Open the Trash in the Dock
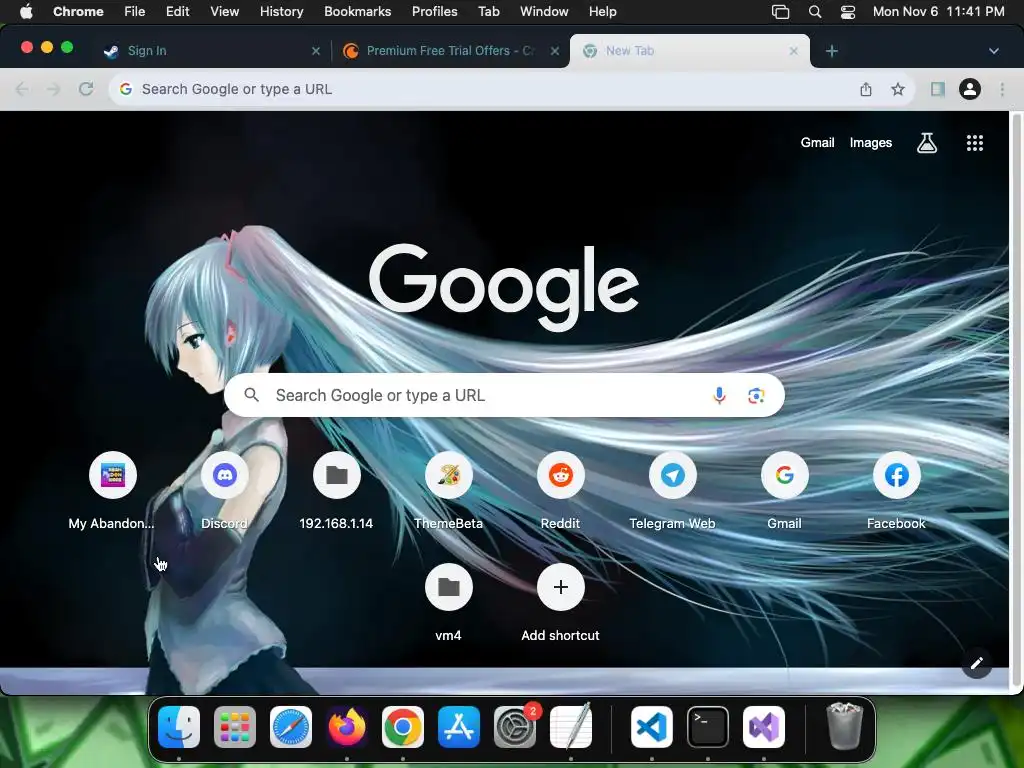The image size is (1024, 768). coord(844,726)
